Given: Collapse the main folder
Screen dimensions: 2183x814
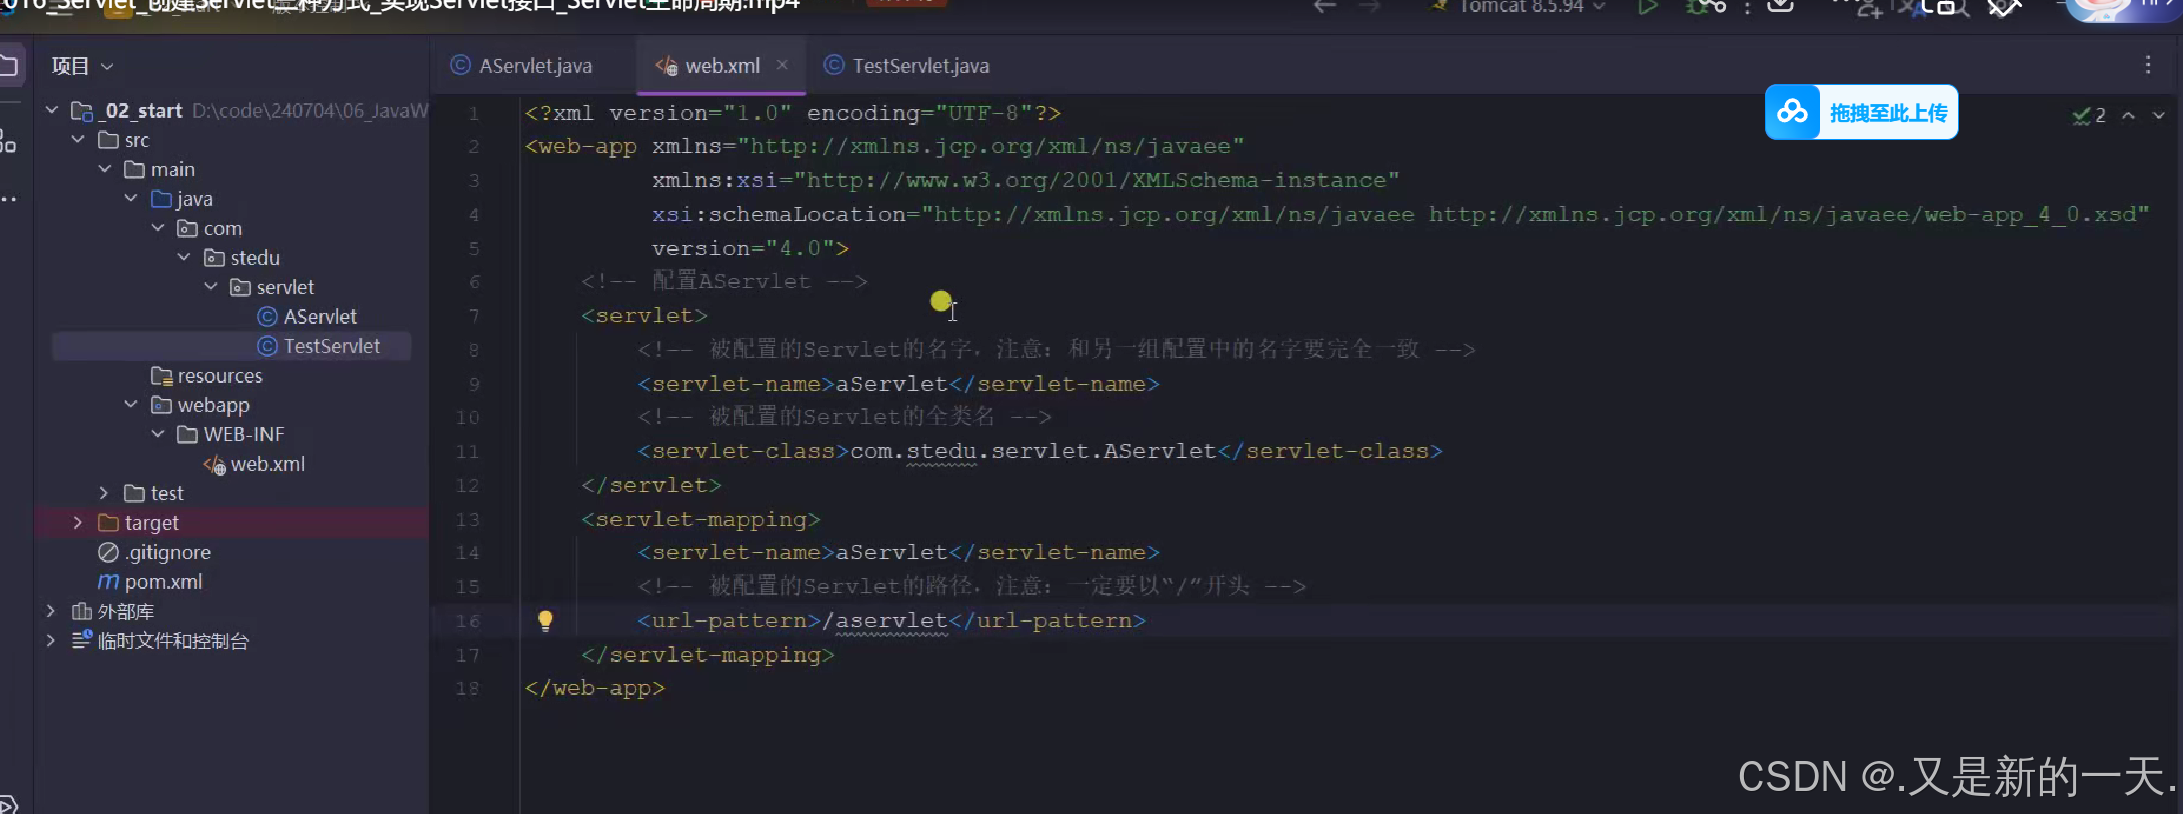Looking at the screenshot, I should click(105, 169).
